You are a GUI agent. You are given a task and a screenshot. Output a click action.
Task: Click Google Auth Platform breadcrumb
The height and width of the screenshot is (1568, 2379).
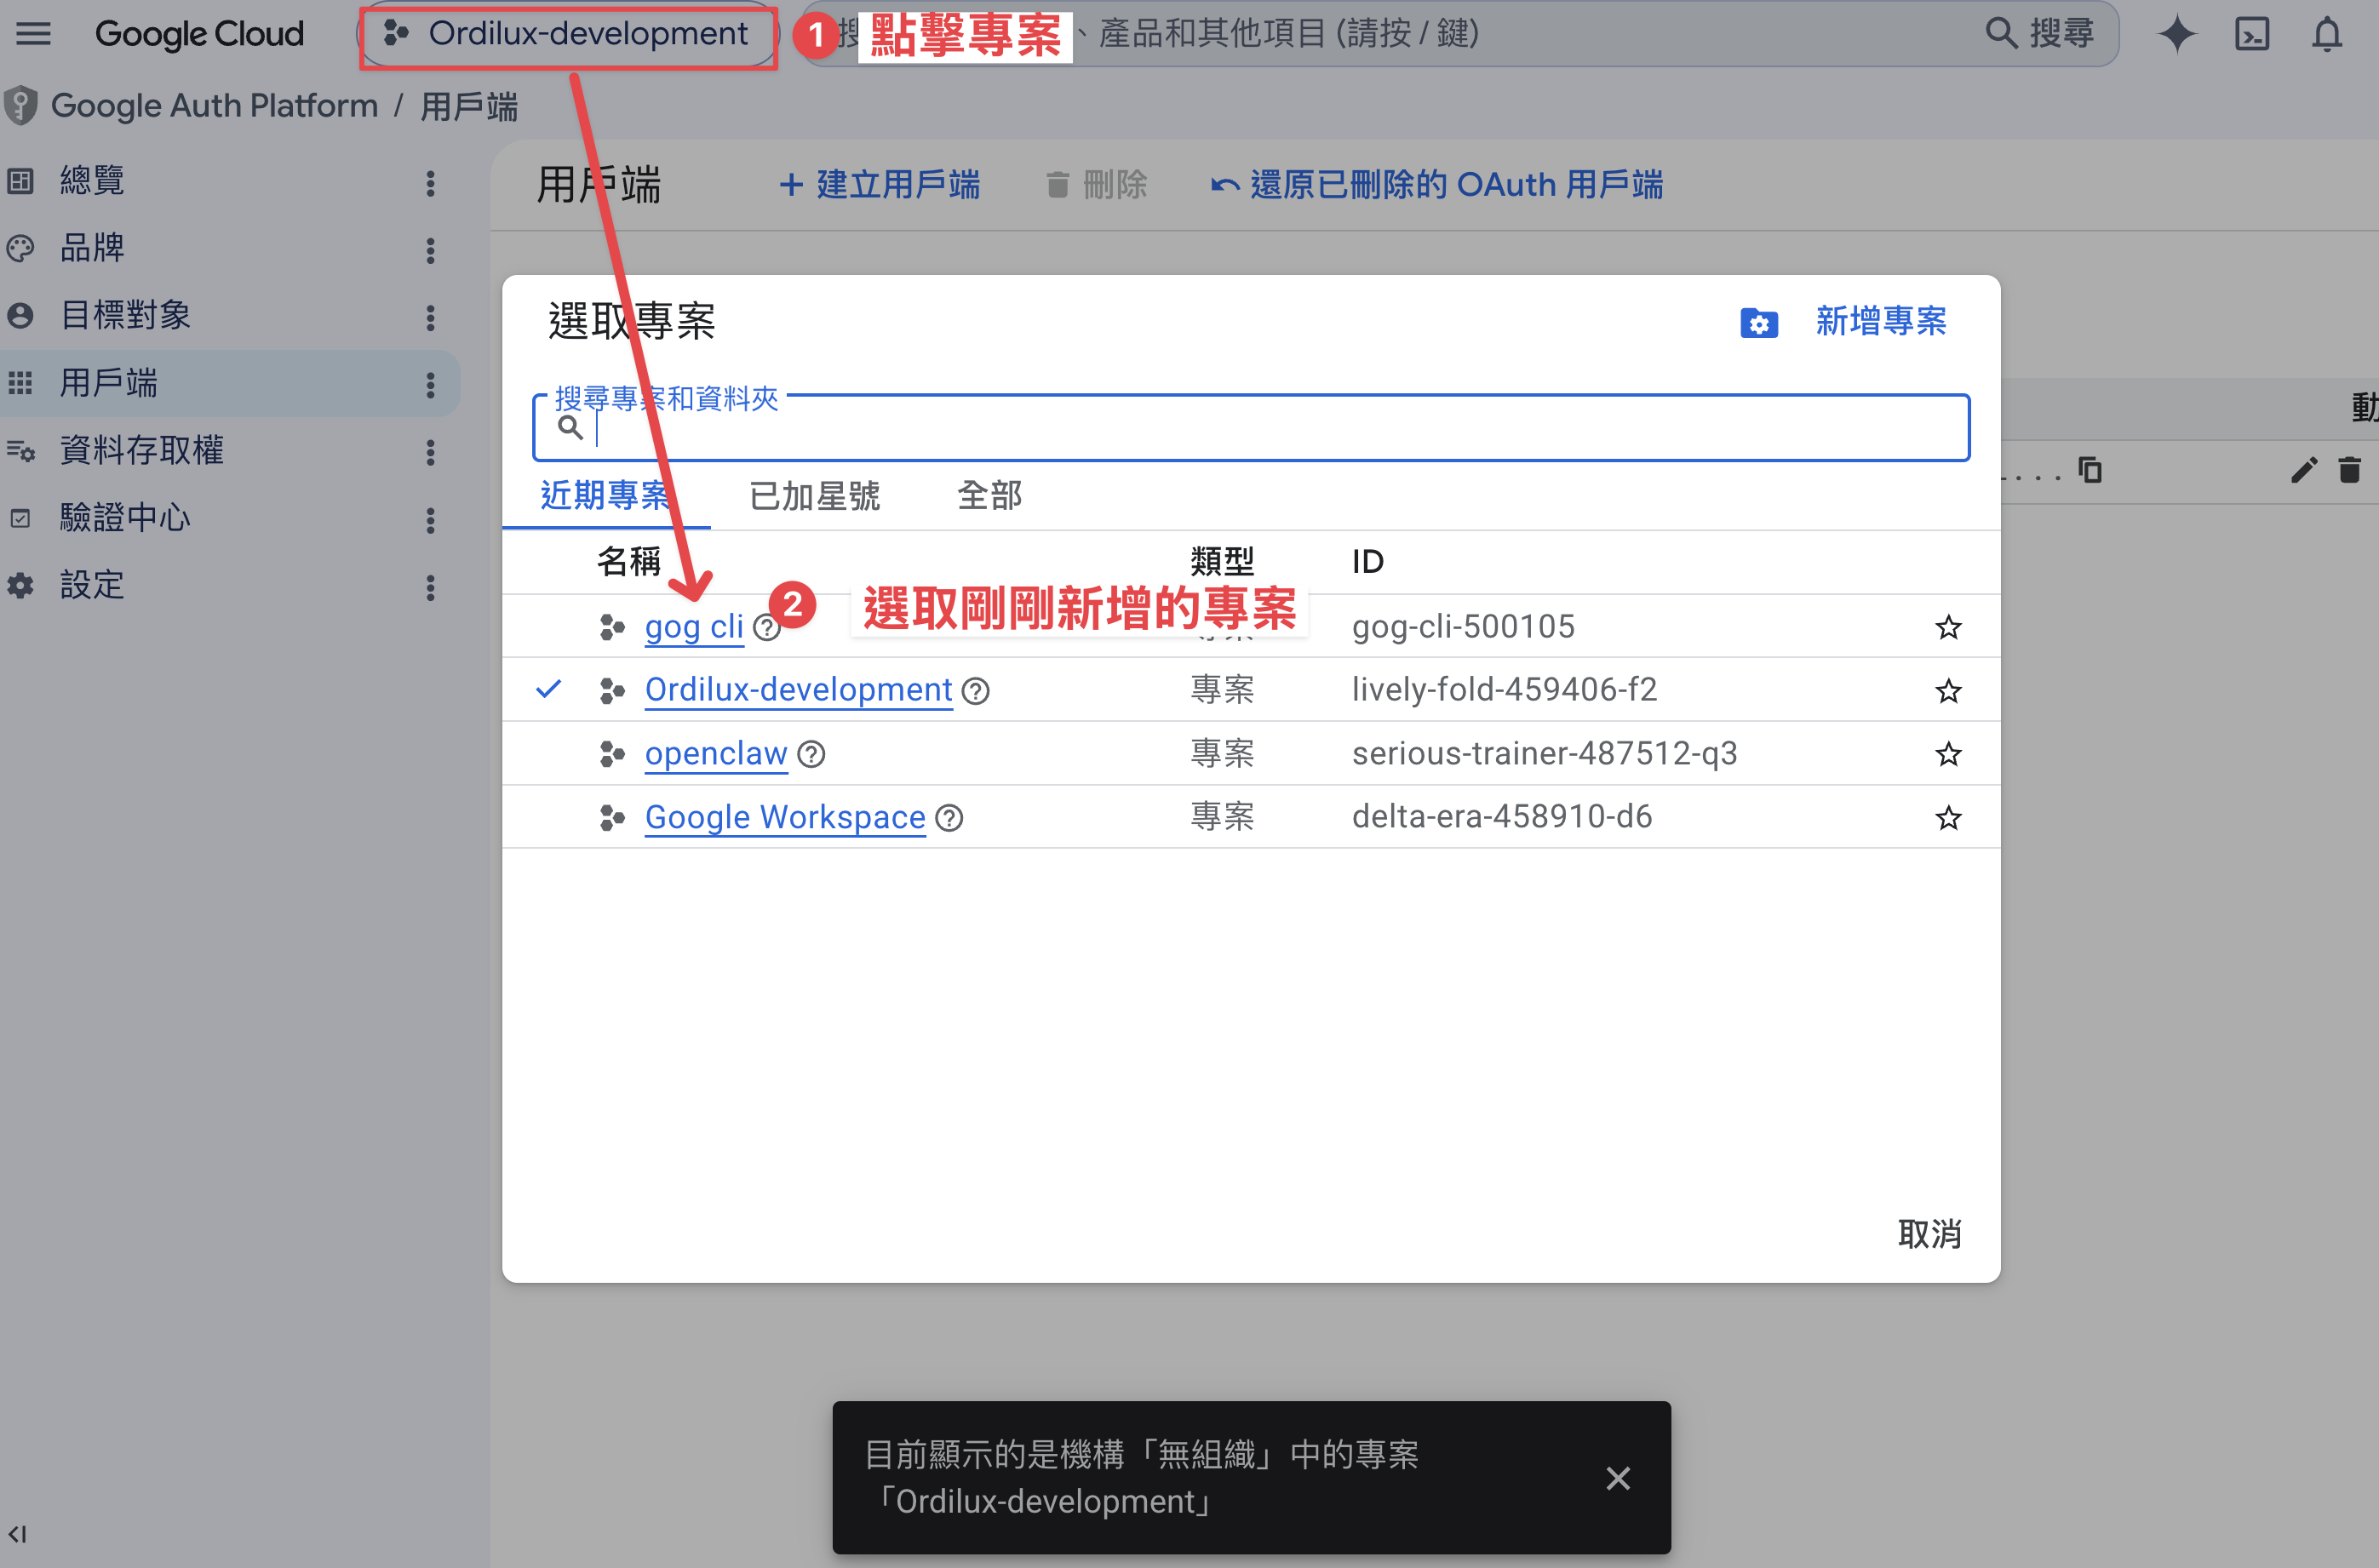214,105
